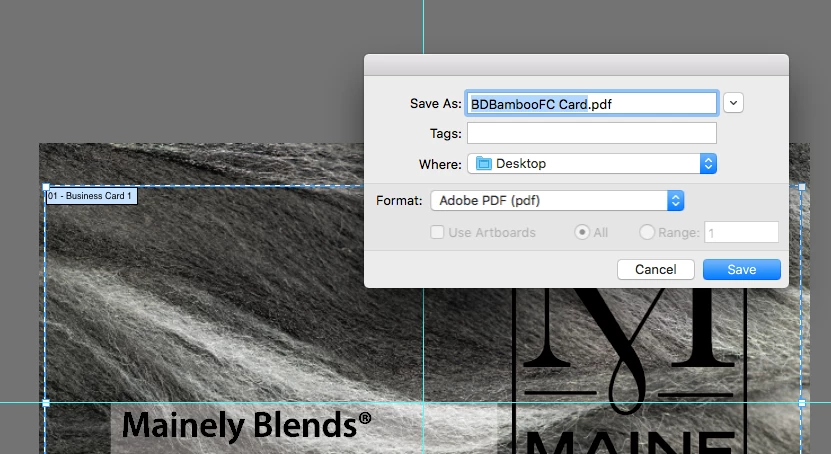
Task: Select the '01 - Business Card 1' artboard label
Action: click(x=90, y=196)
